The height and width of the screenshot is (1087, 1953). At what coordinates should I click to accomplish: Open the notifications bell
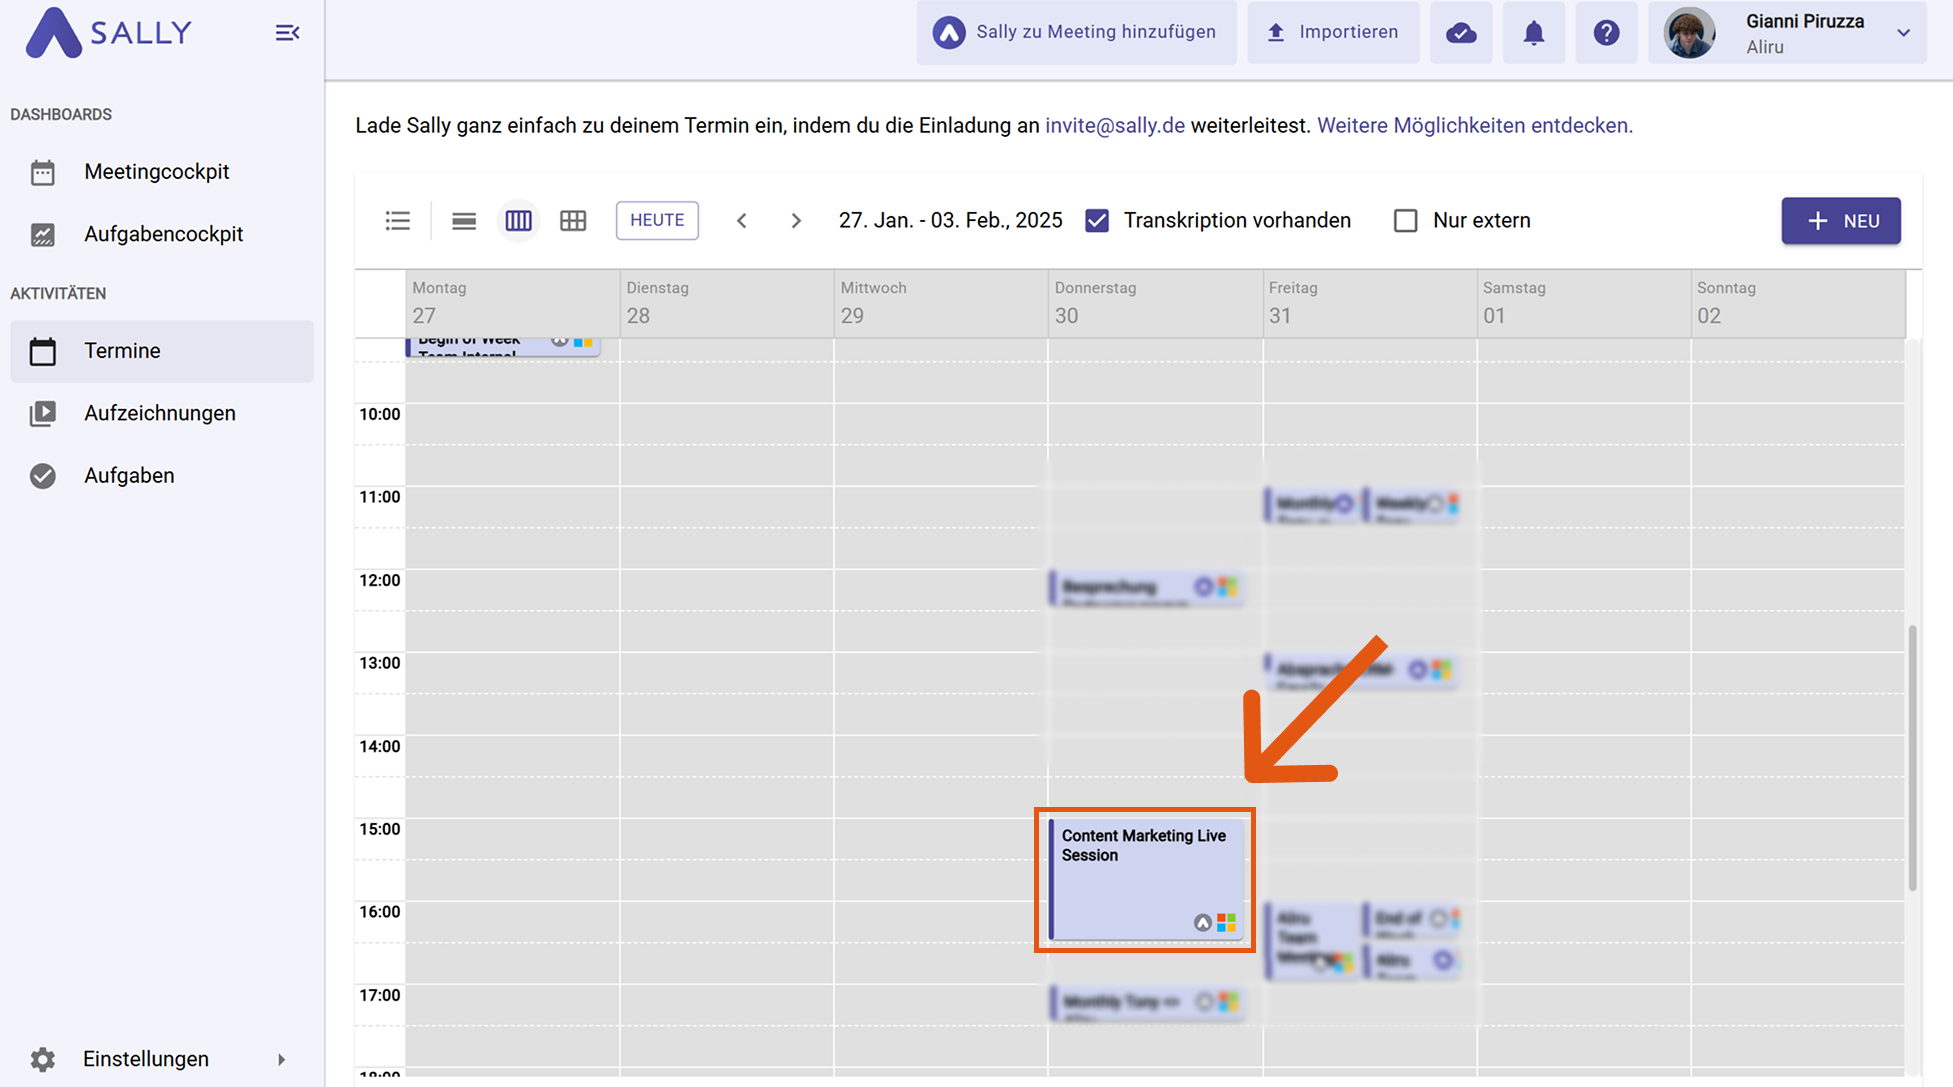tap(1533, 33)
